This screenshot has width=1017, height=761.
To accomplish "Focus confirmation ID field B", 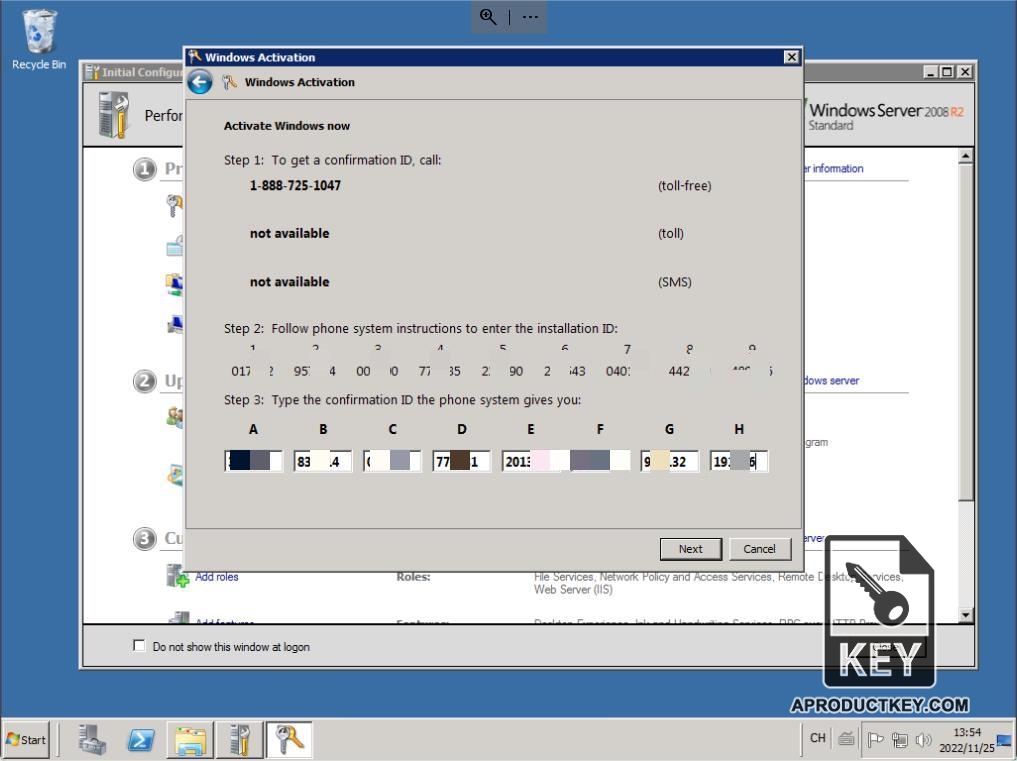I will point(323,461).
